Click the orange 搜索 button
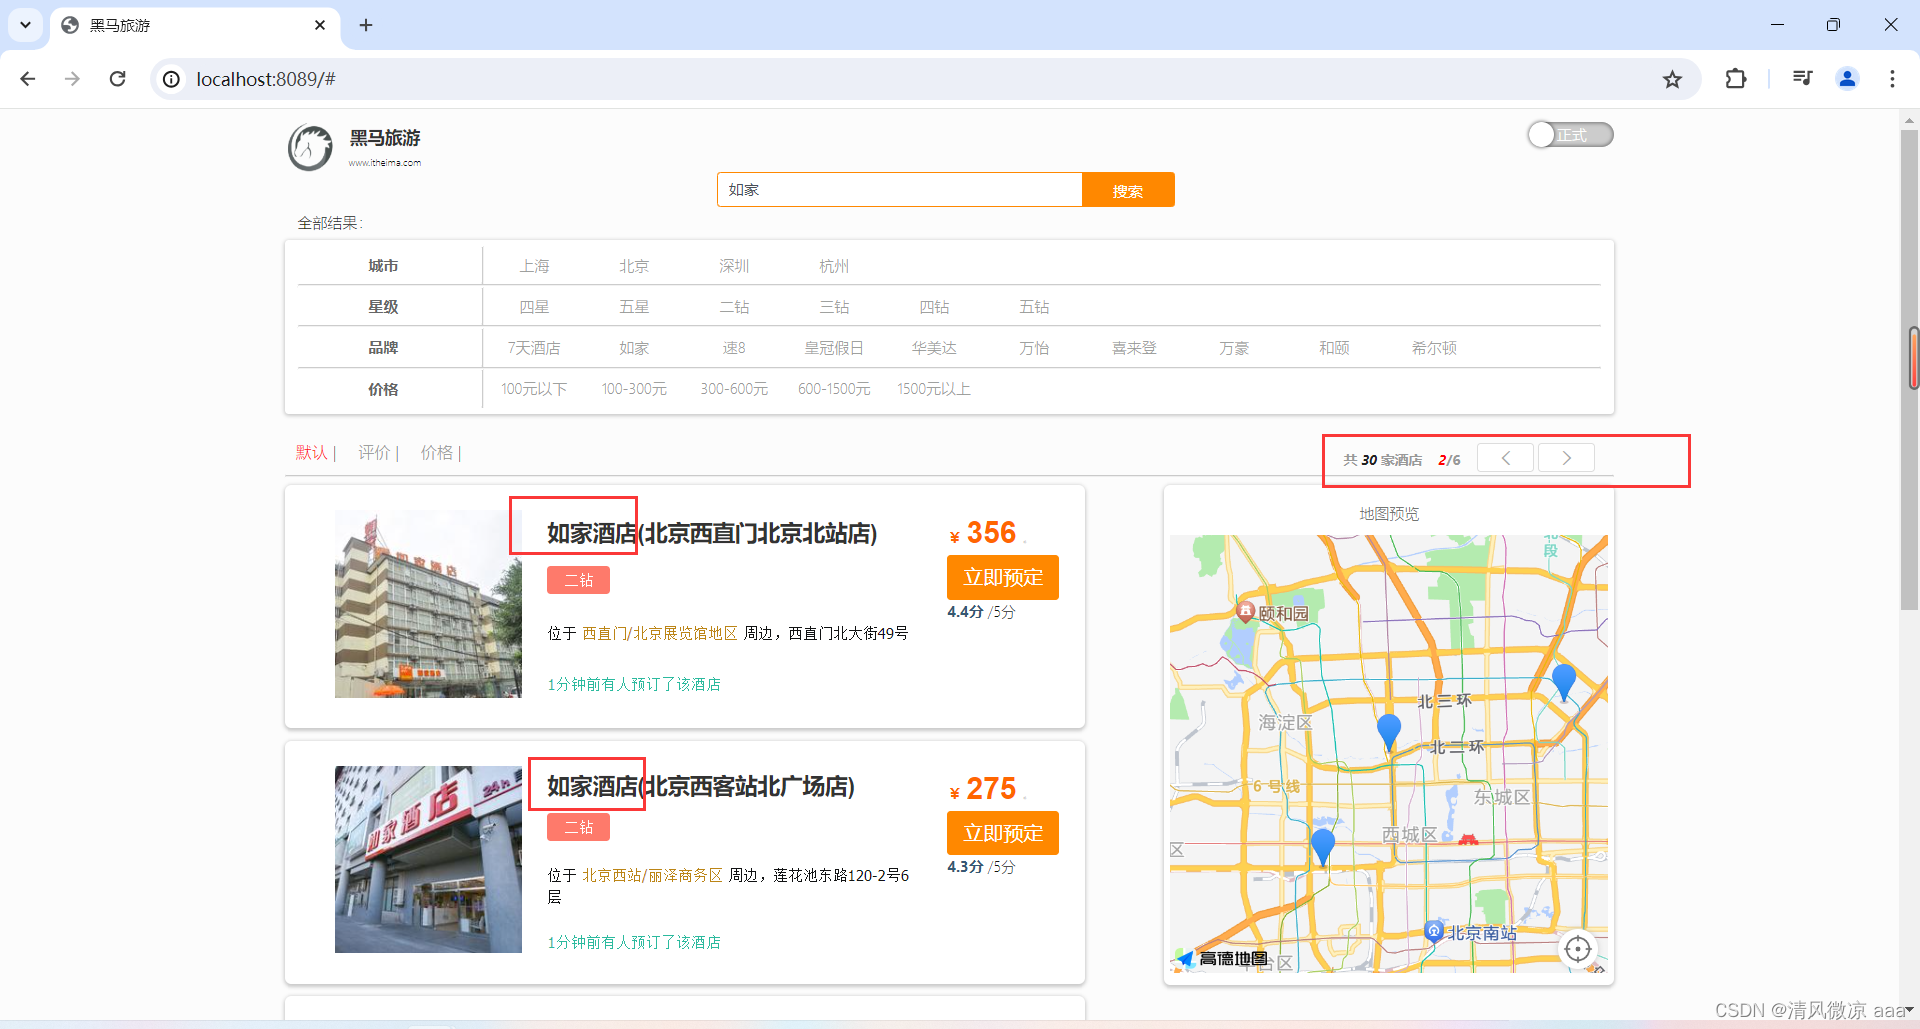The width and height of the screenshot is (1920, 1029). click(x=1128, y=190)
